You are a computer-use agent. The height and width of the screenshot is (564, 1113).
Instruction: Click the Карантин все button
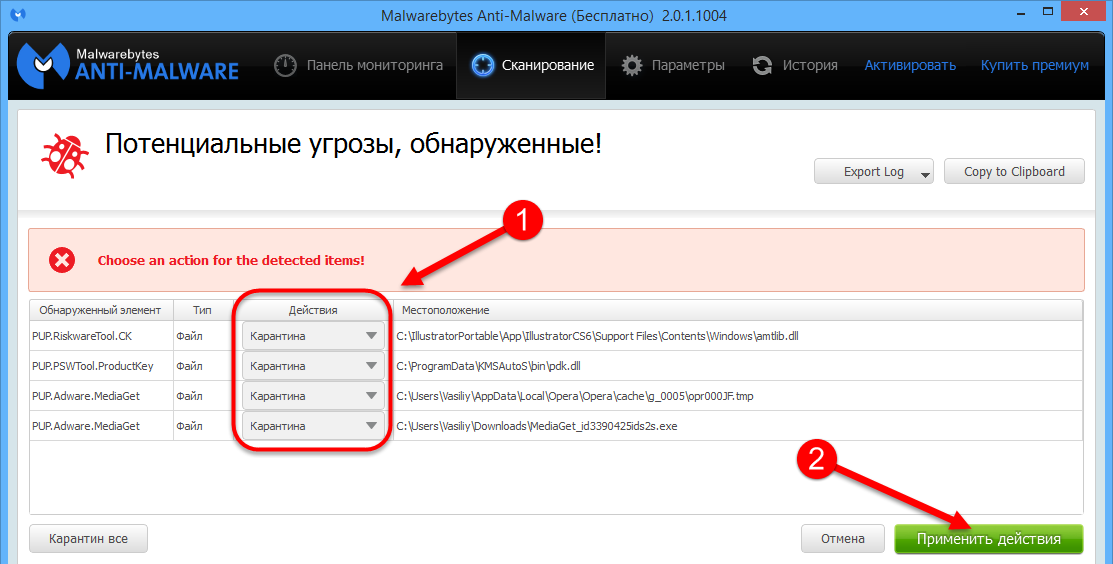tap(89, 539)
